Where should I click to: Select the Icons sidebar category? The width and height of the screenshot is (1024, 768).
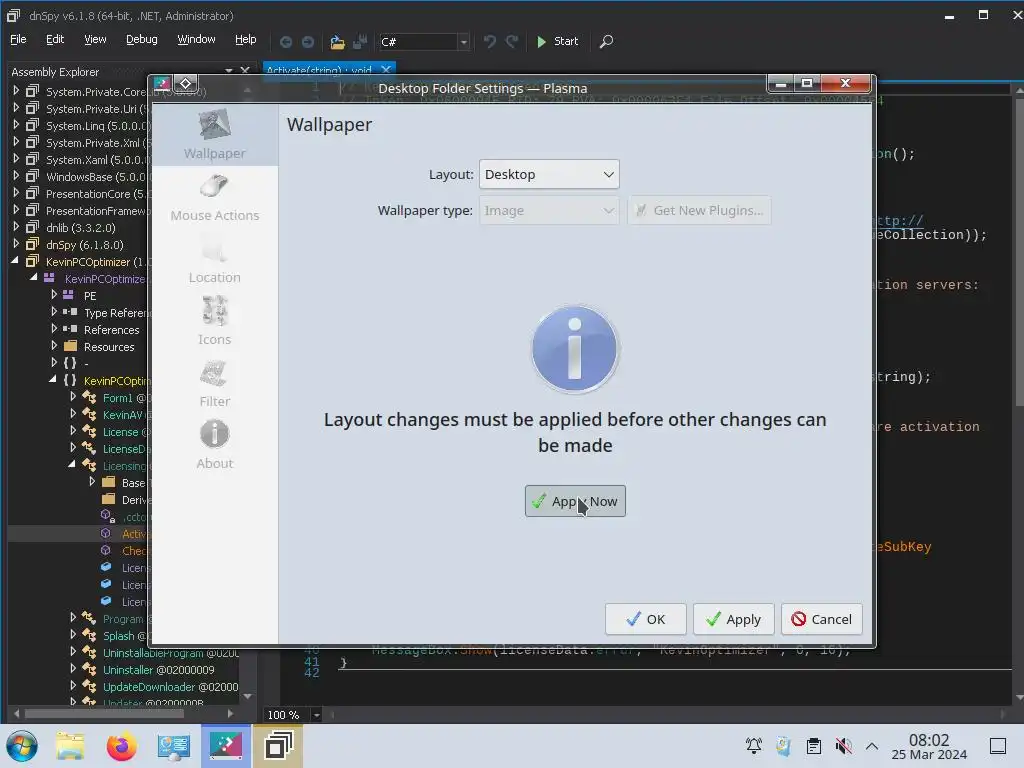[x=215, y=323]
